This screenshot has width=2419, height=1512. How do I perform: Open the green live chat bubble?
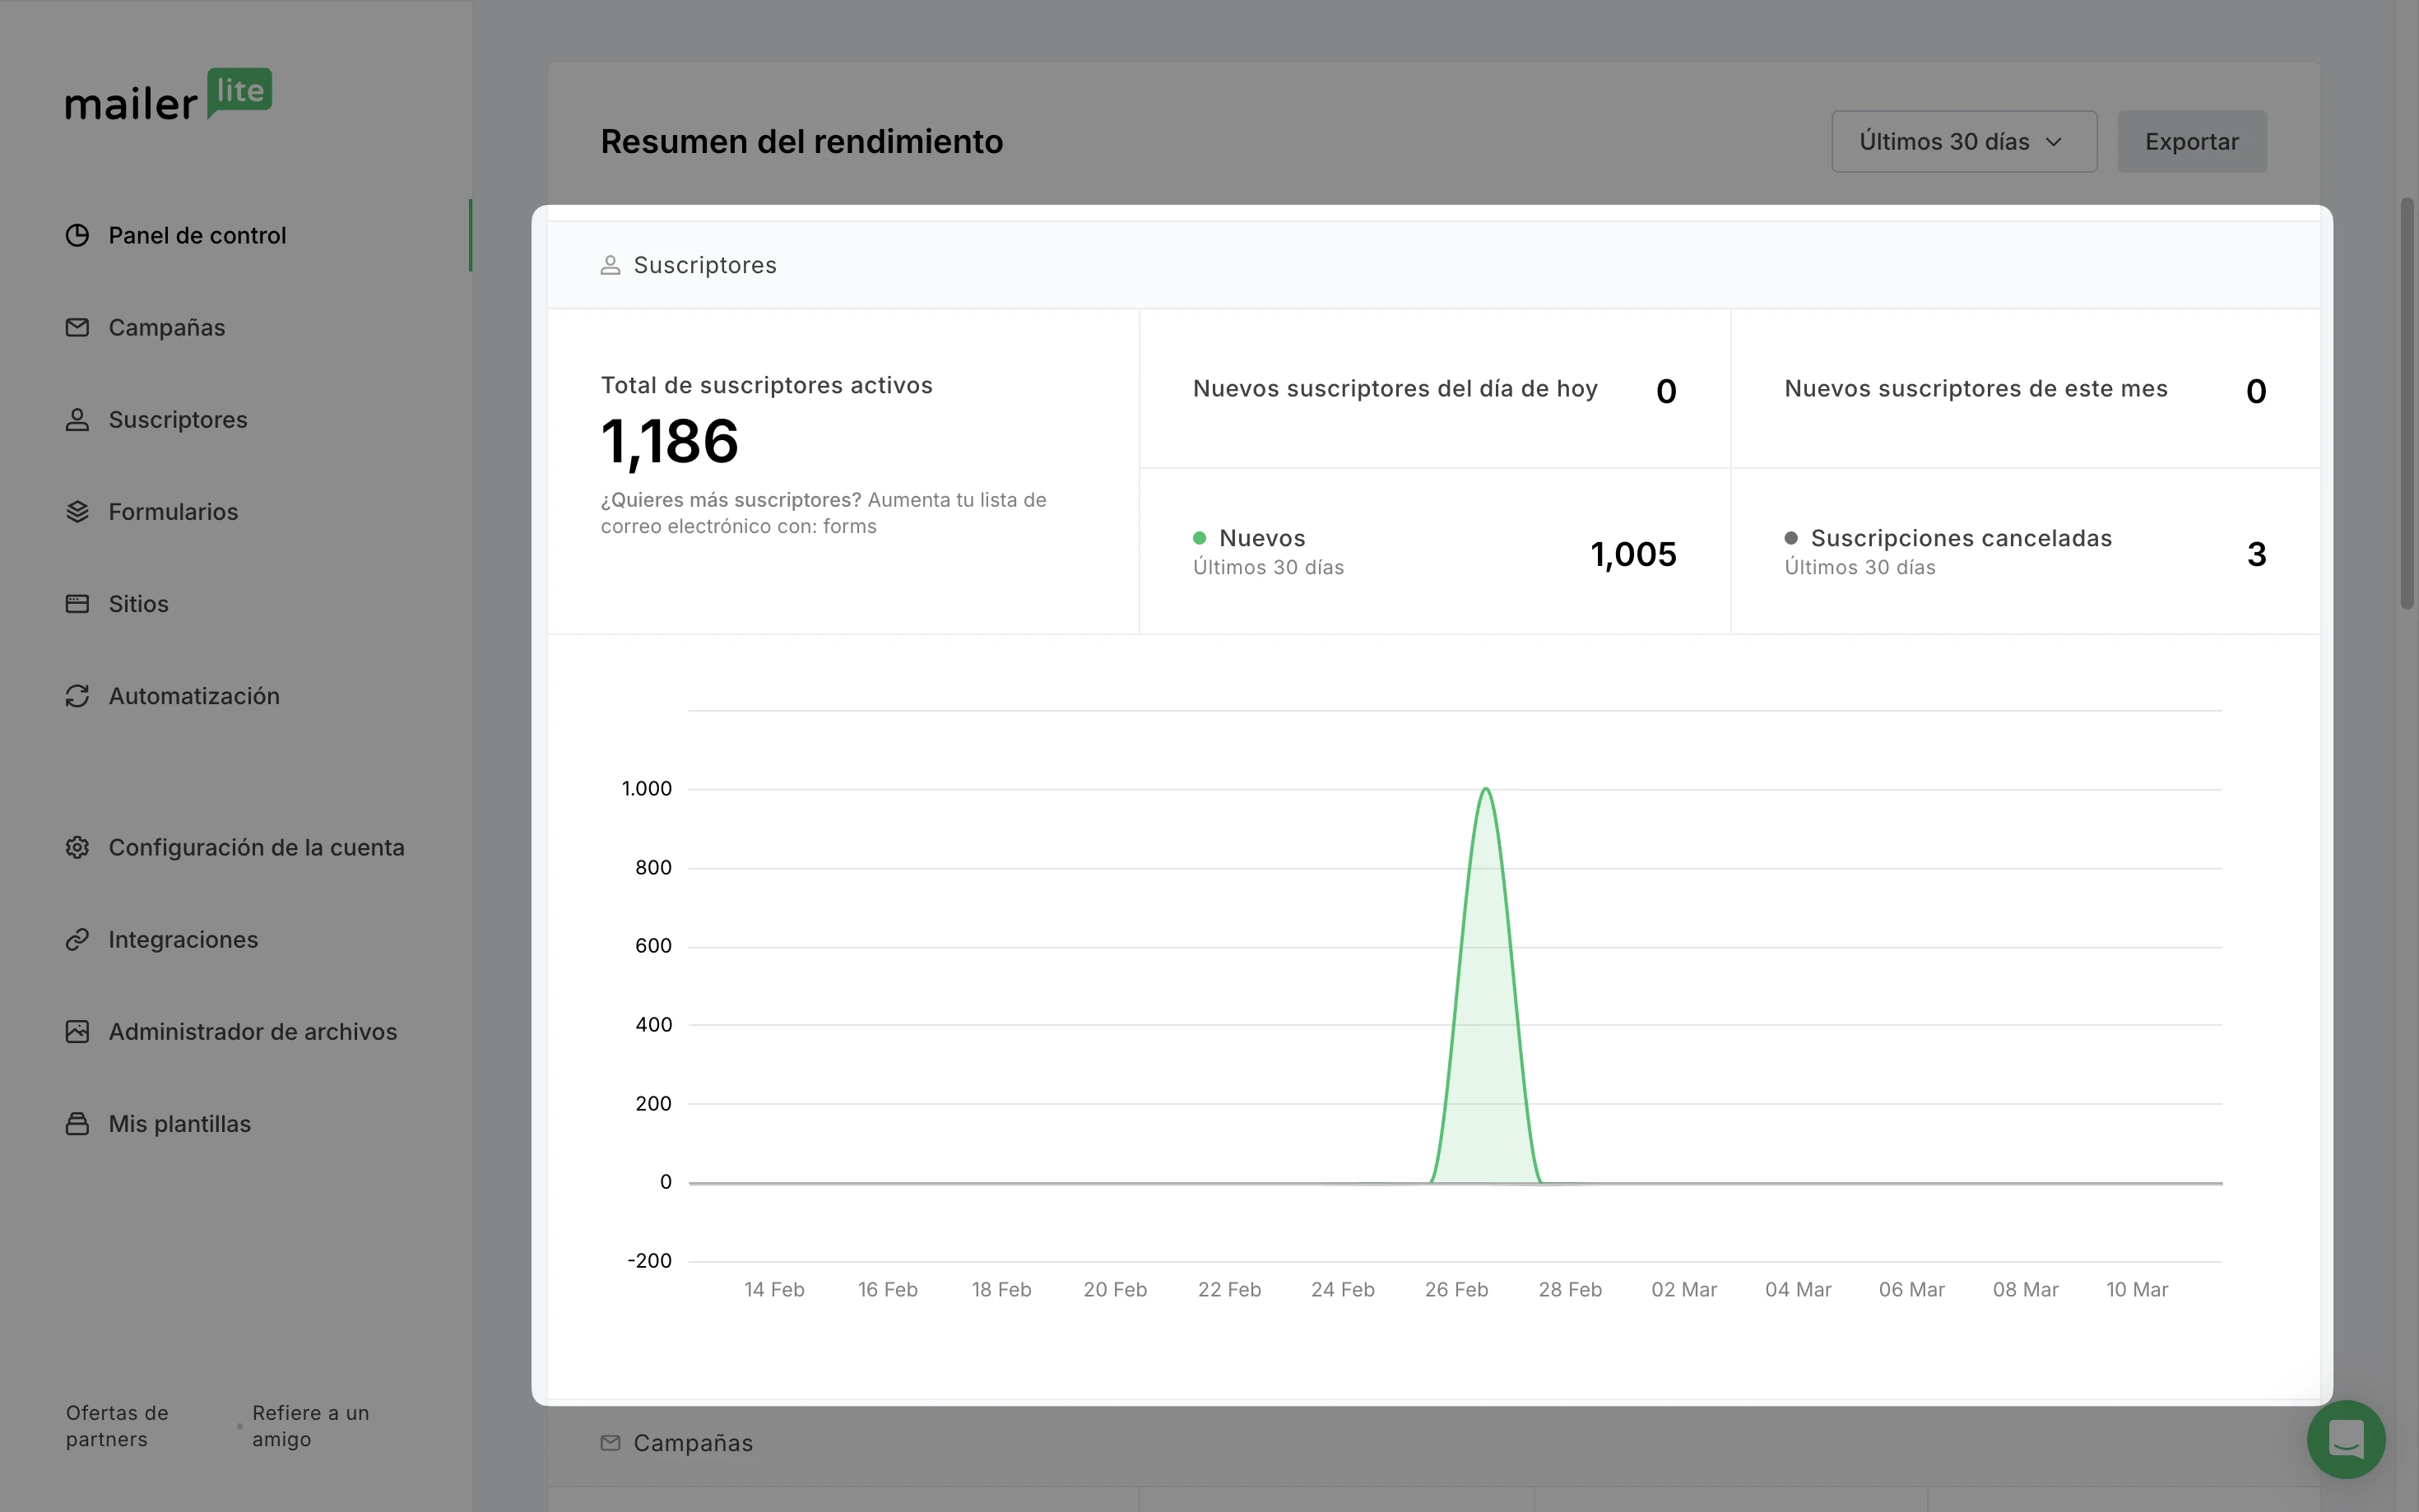[x=2345, y=1439]
